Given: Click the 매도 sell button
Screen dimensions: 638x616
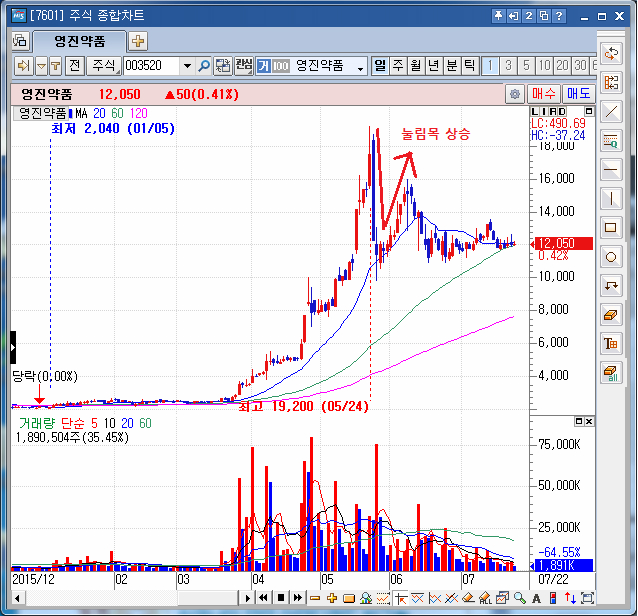Looking at the screenshot, I should 578,94.
